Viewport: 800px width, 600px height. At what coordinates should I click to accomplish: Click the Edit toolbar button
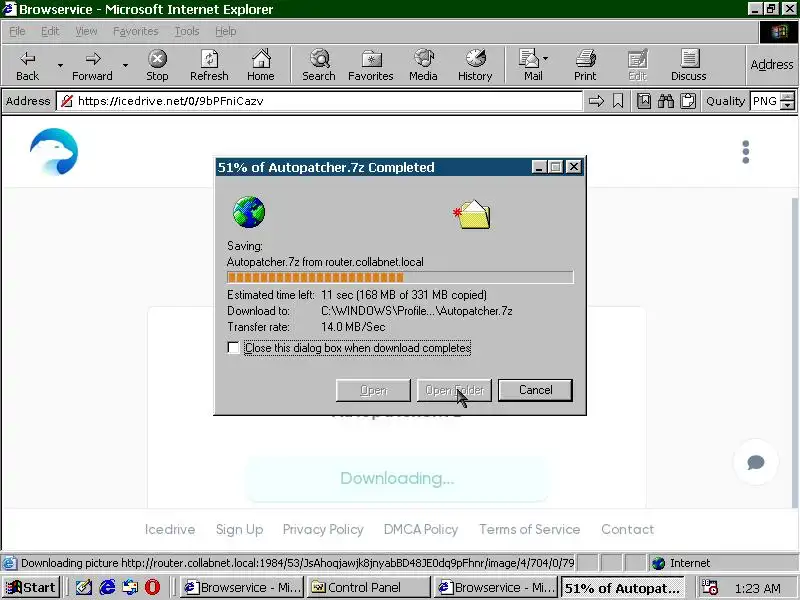tap(637, 65)
